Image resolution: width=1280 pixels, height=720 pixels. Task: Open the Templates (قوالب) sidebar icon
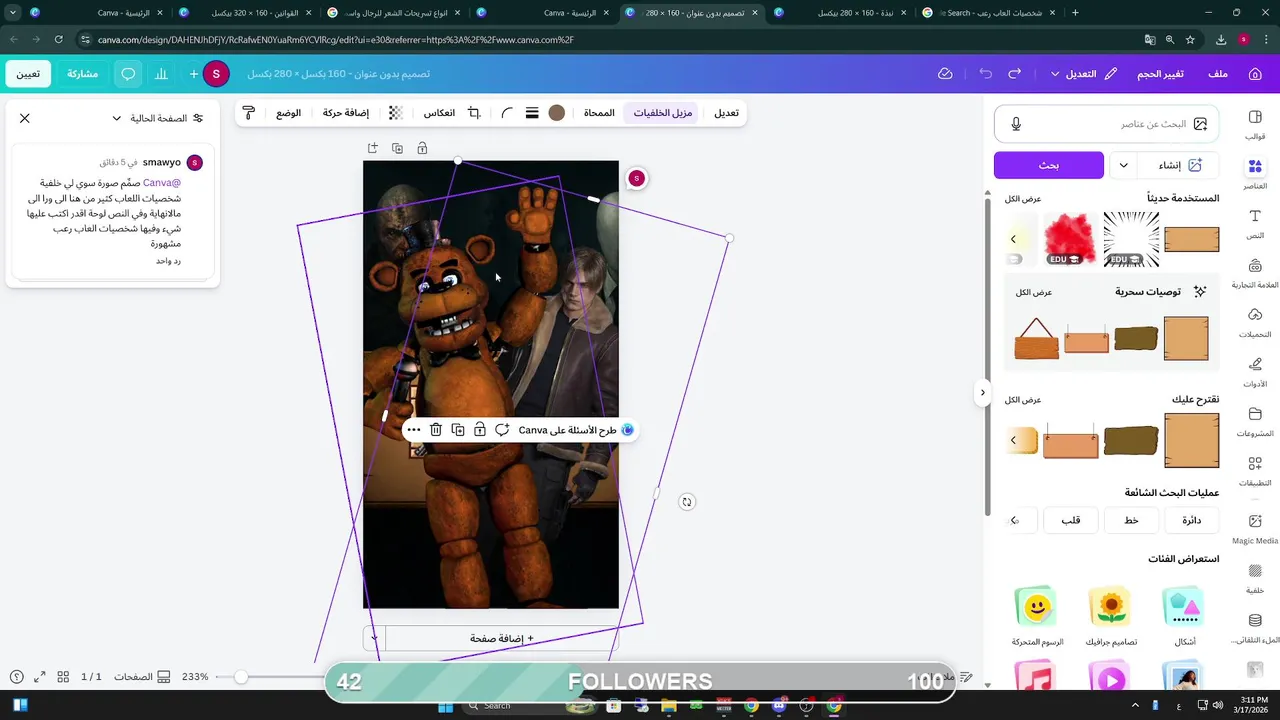click(1255, 124)
